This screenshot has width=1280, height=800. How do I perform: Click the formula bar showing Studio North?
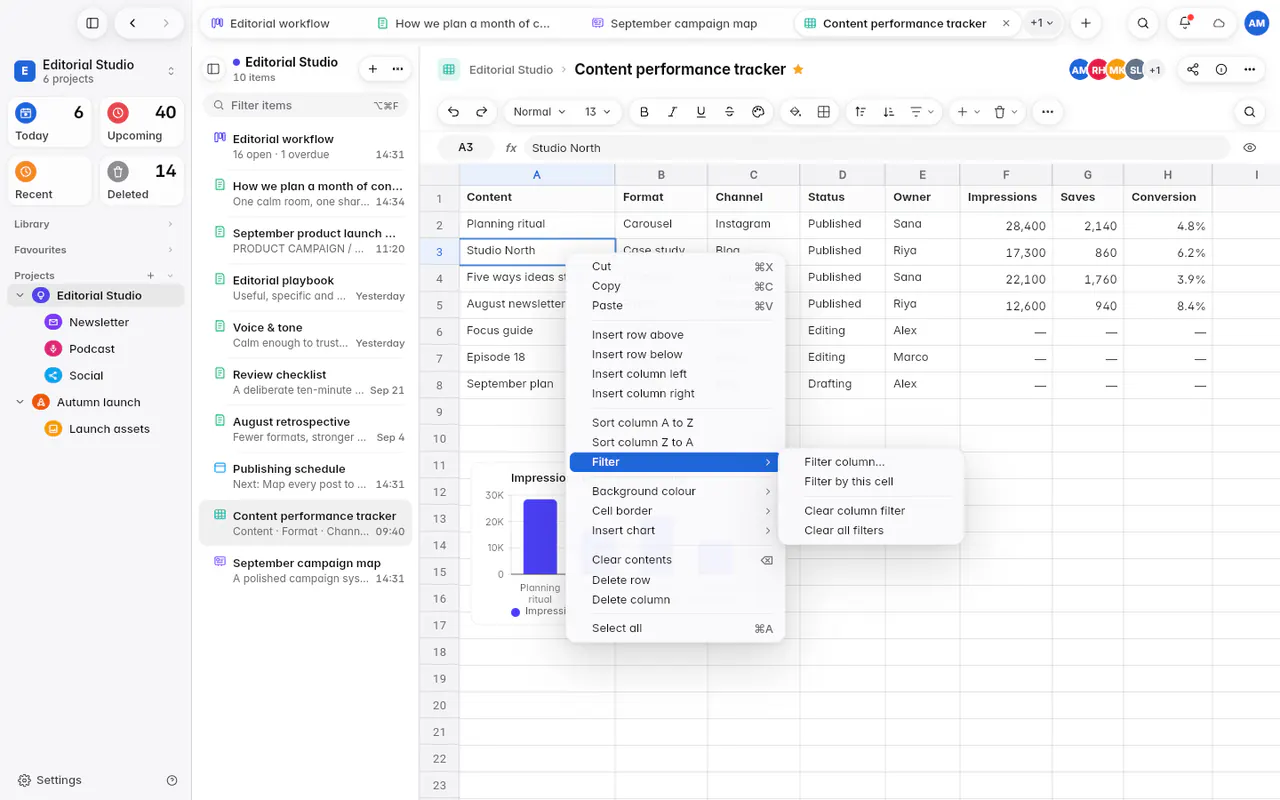(x=877, y=147)
